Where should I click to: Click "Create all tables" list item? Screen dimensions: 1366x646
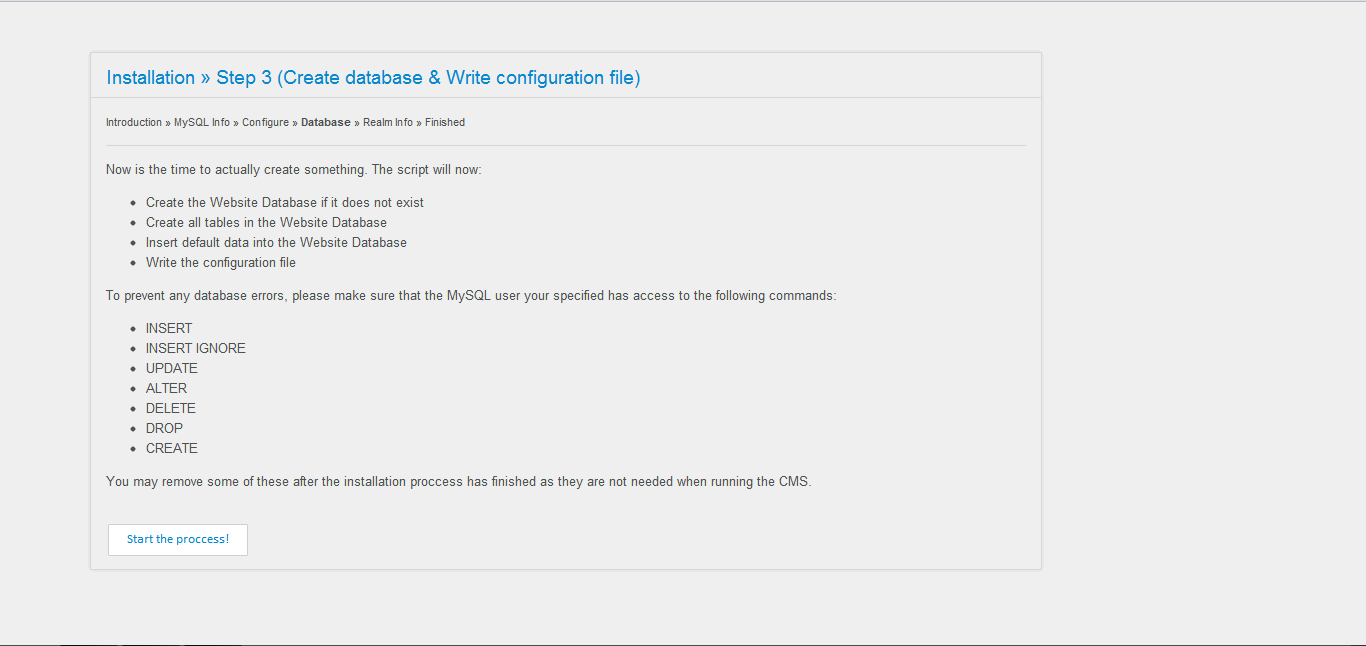click(x=266, y=223)
